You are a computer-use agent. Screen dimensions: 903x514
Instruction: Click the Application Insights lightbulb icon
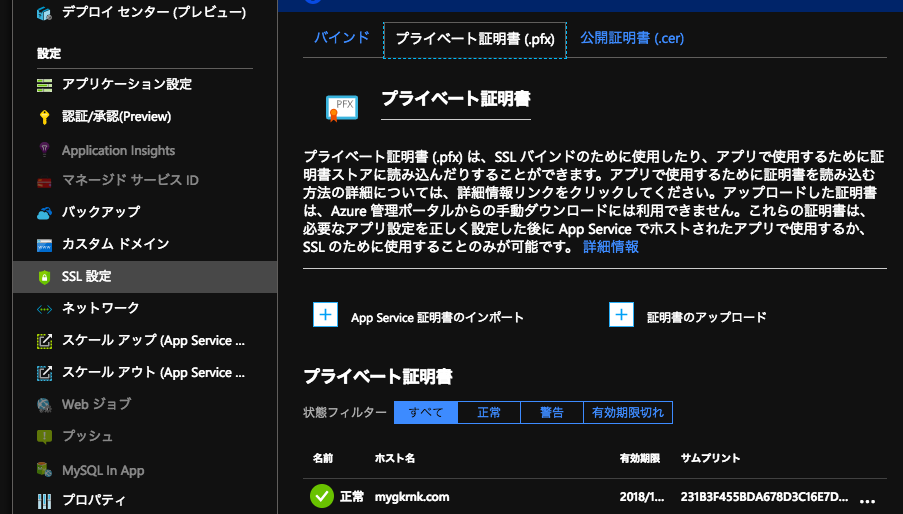(44, 150)
